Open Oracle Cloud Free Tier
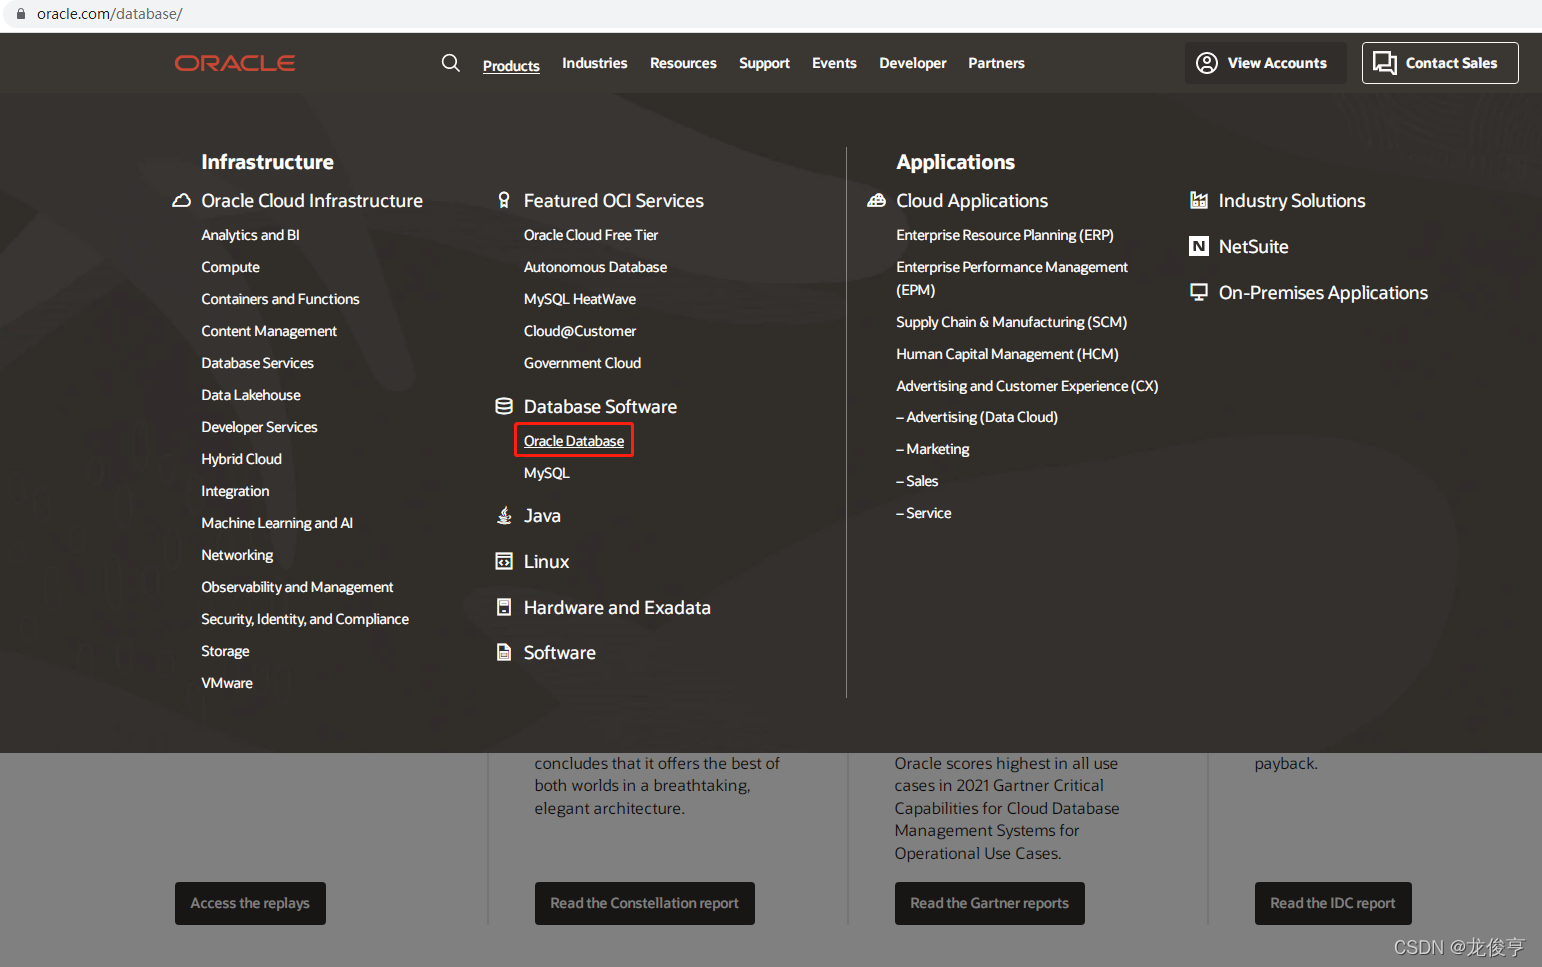1542x967 pixels. 591,235
